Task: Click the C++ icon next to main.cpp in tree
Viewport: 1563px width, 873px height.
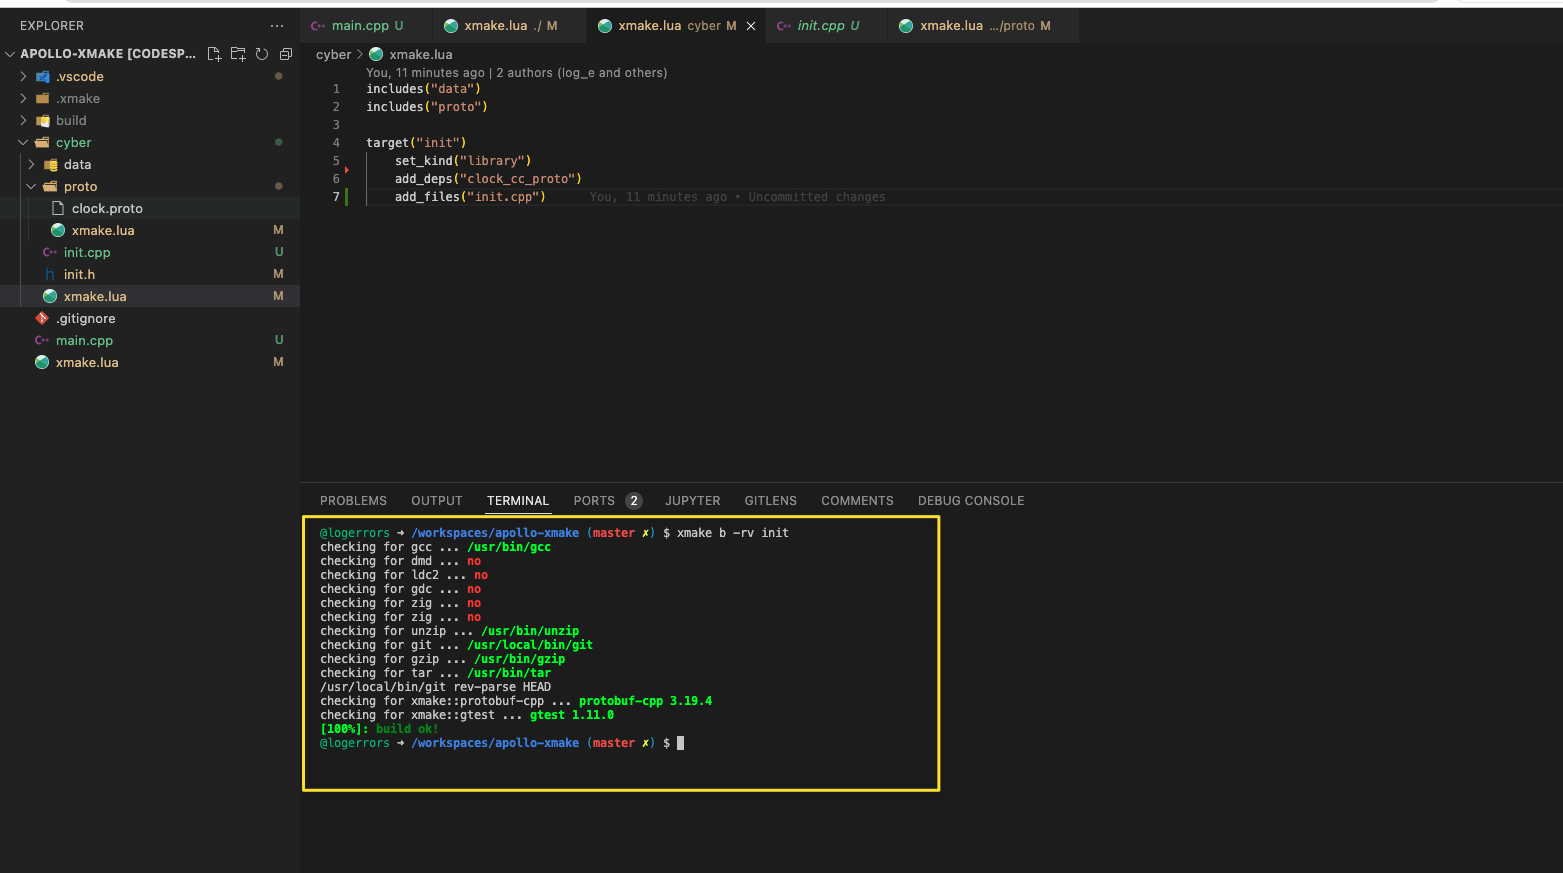Action: (x=42, y=340)
